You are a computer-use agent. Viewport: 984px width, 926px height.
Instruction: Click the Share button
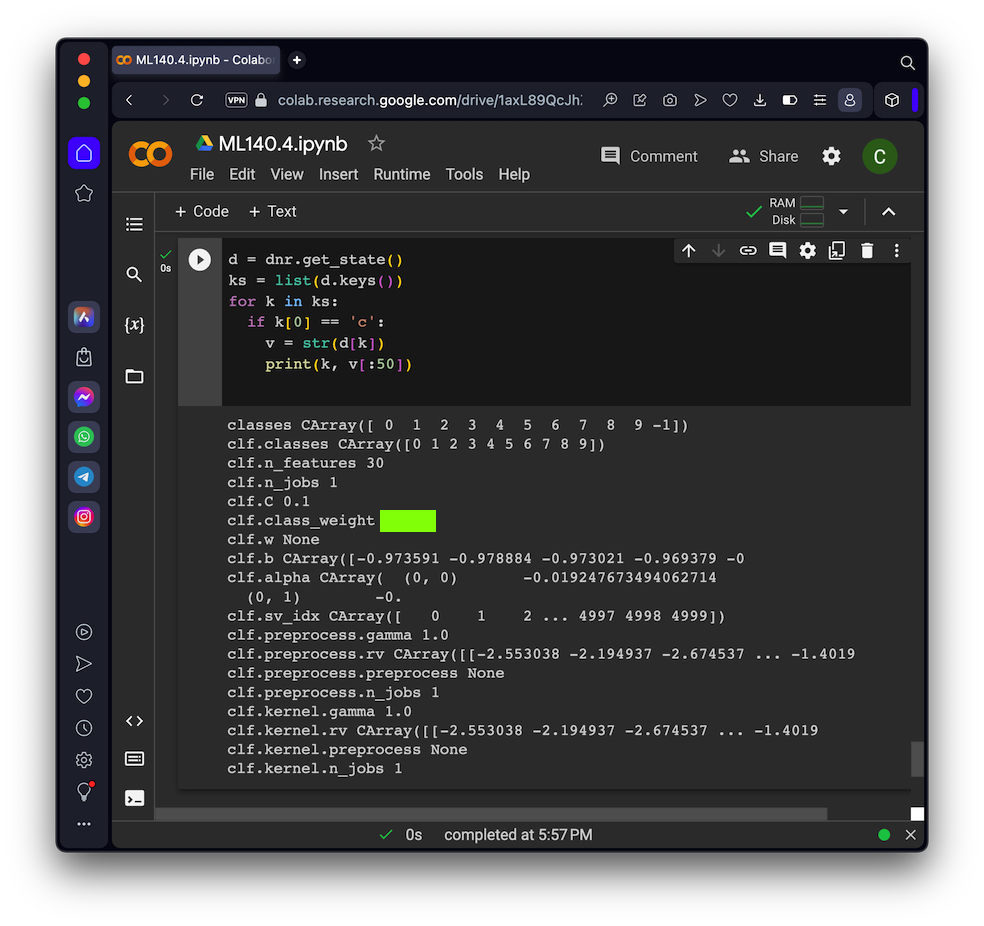click(x=764, y=156)
